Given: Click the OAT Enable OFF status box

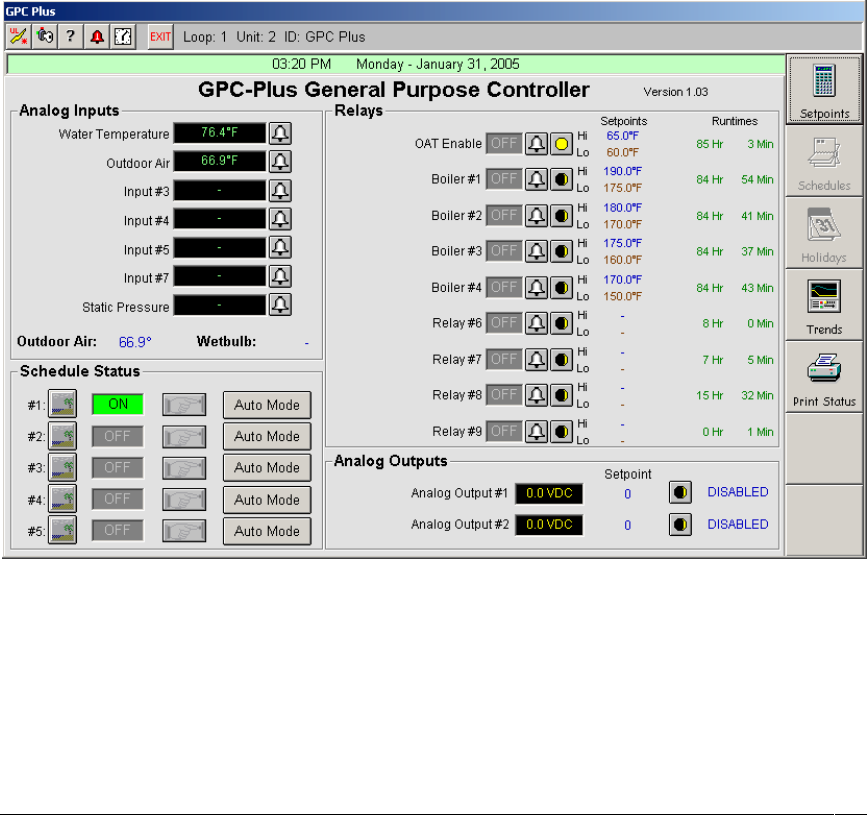Looking at the screenshot, I should point(504,144).
